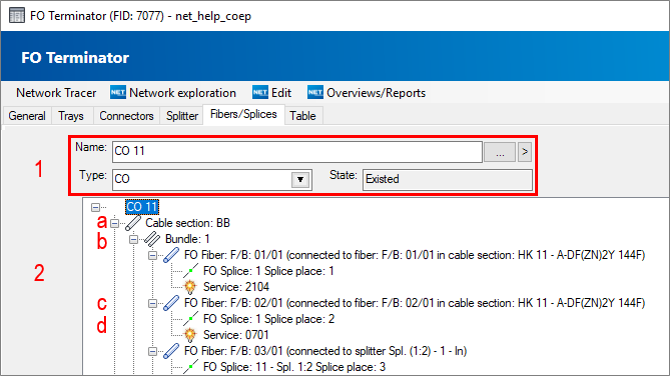Click the ellipsis browse button next to Name
This screenshot has height=376, width=670.
tap(500, 152)
